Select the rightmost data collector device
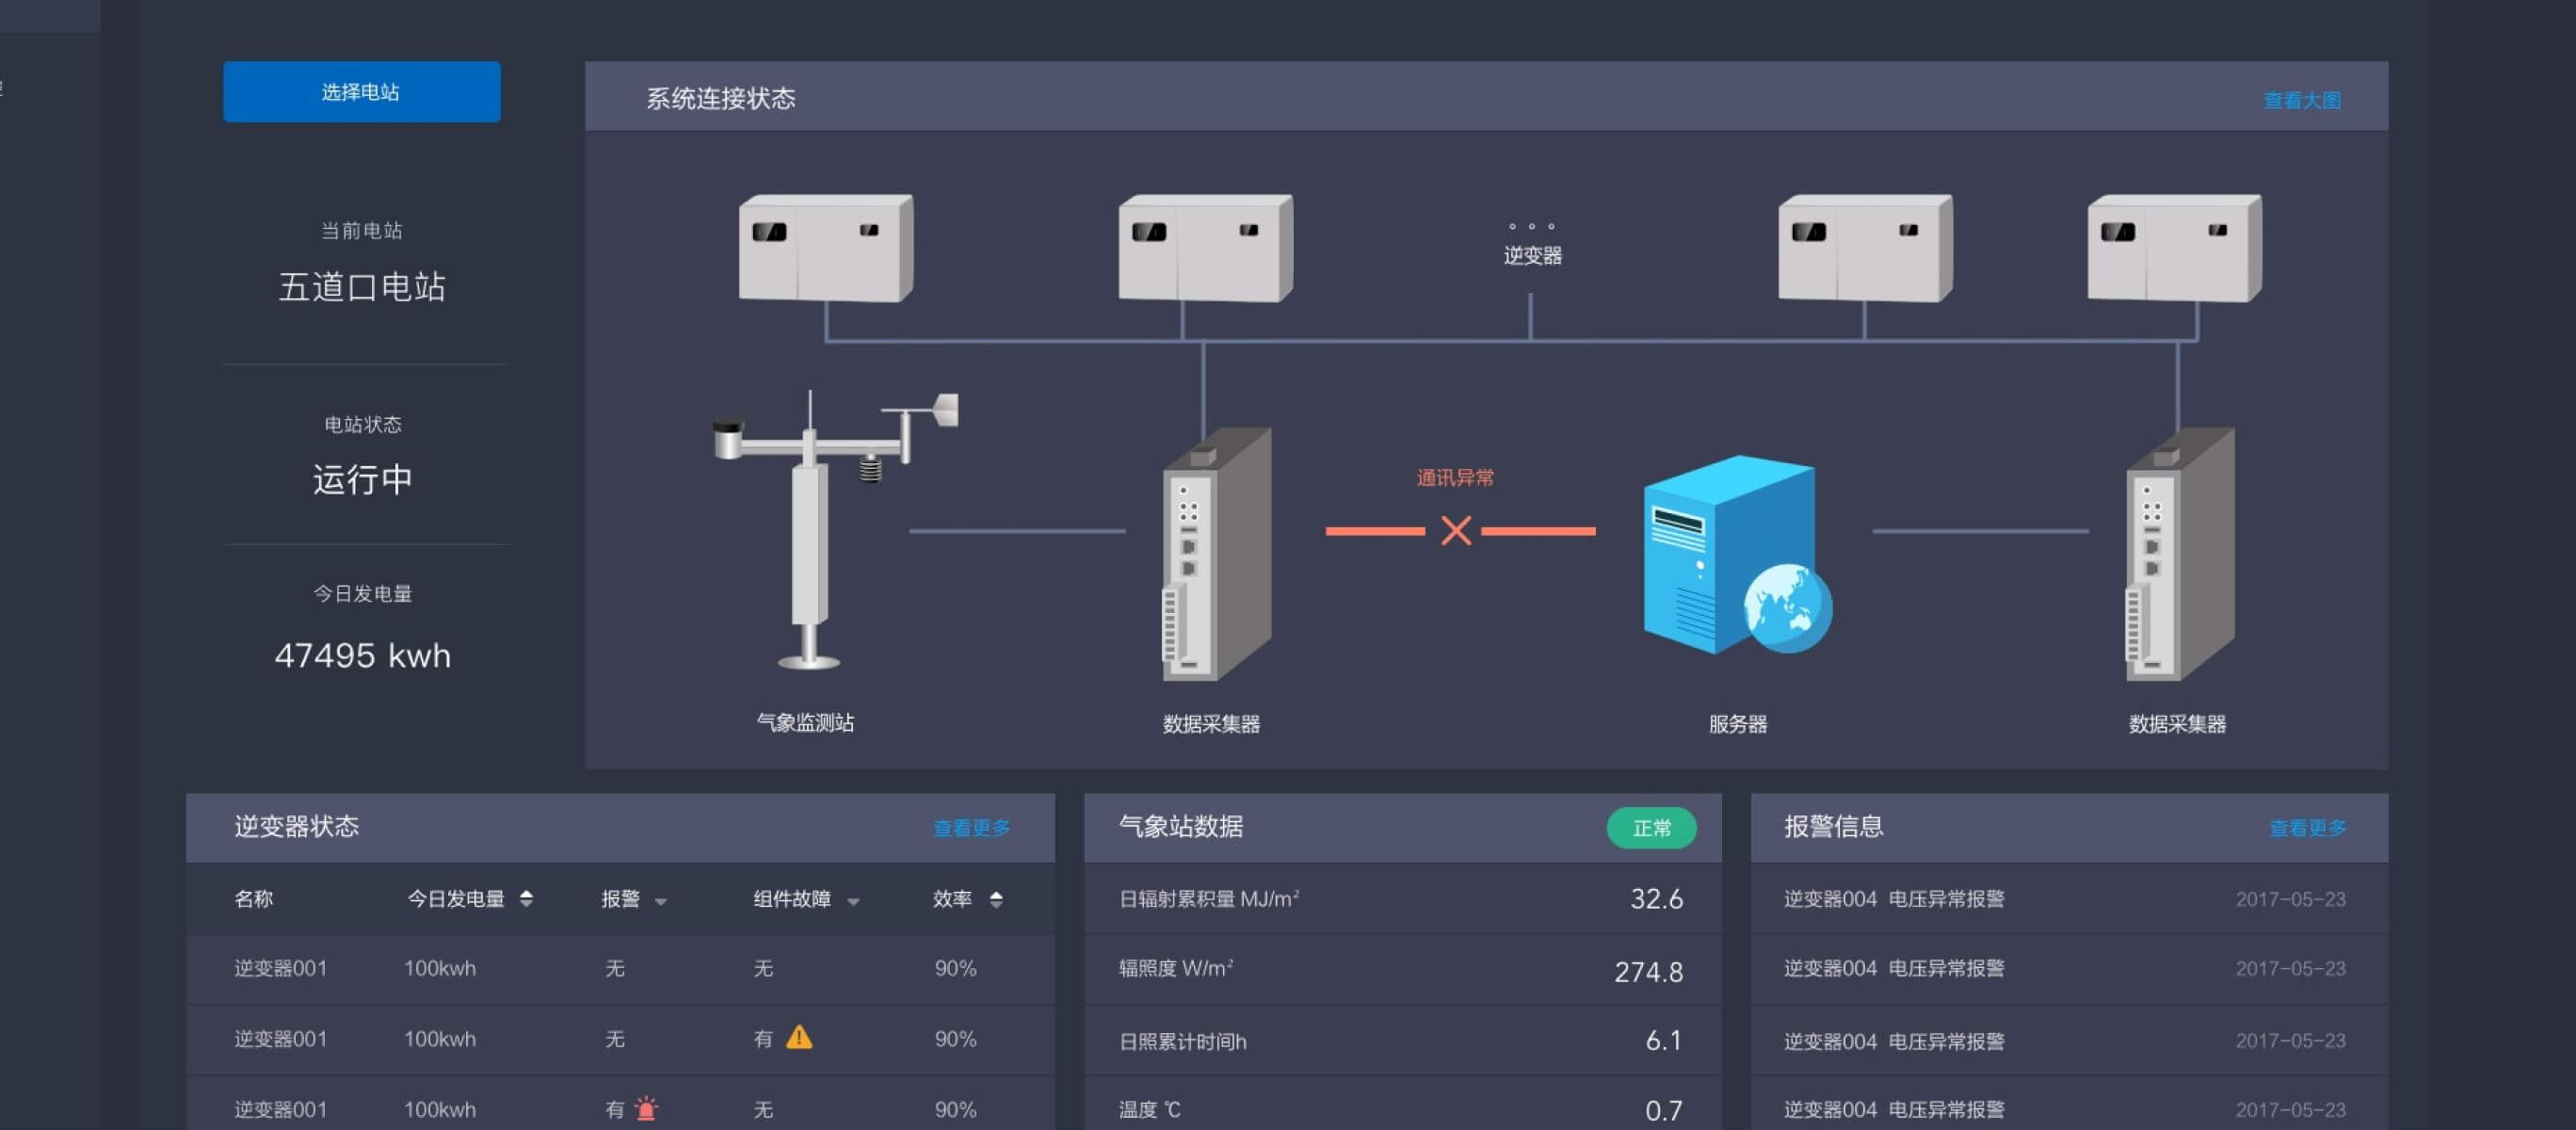The width and height of the screenshot is (2576, 1130). [2178, 556]
